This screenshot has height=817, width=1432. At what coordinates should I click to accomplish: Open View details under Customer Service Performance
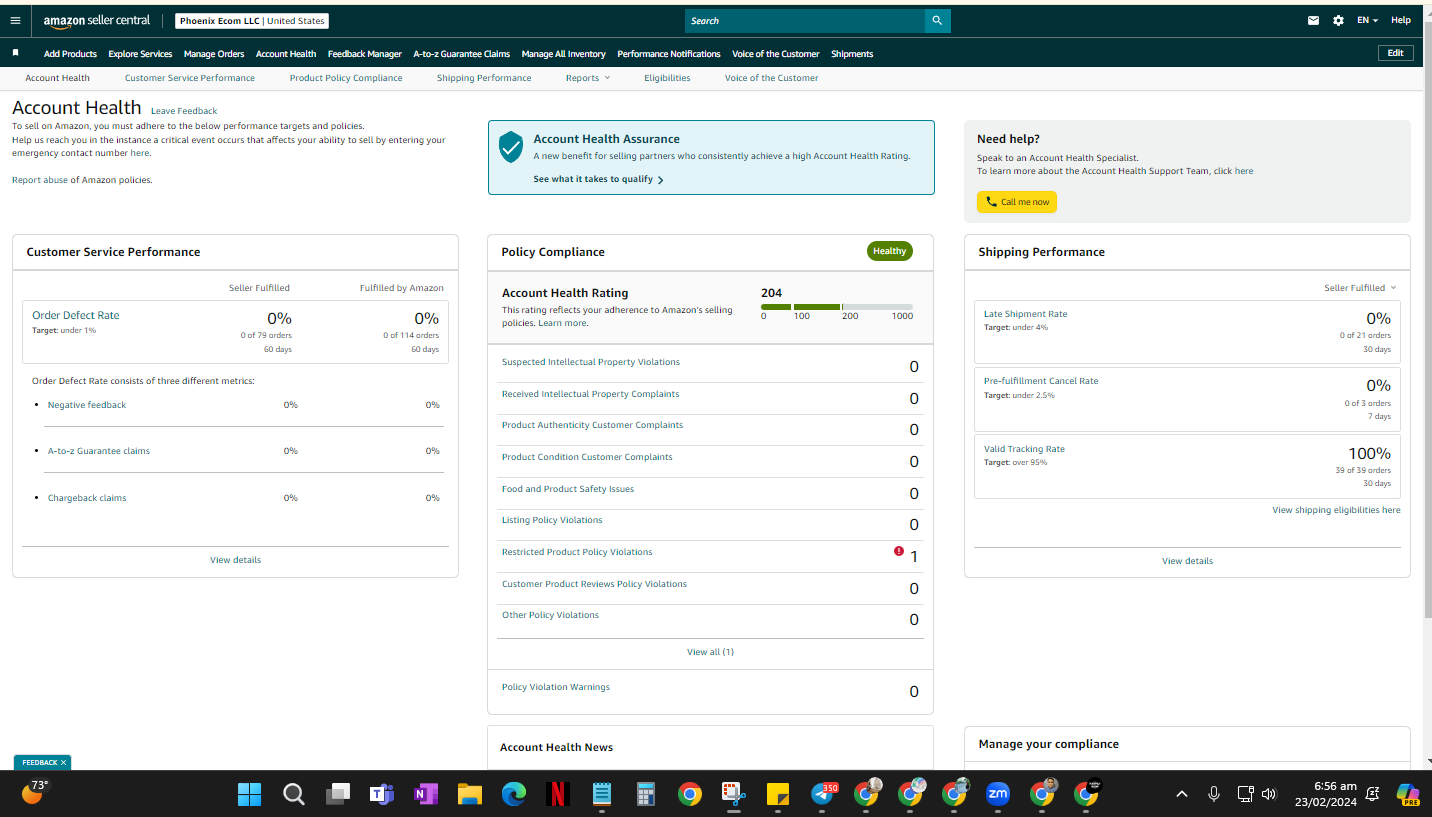(235, 560)
